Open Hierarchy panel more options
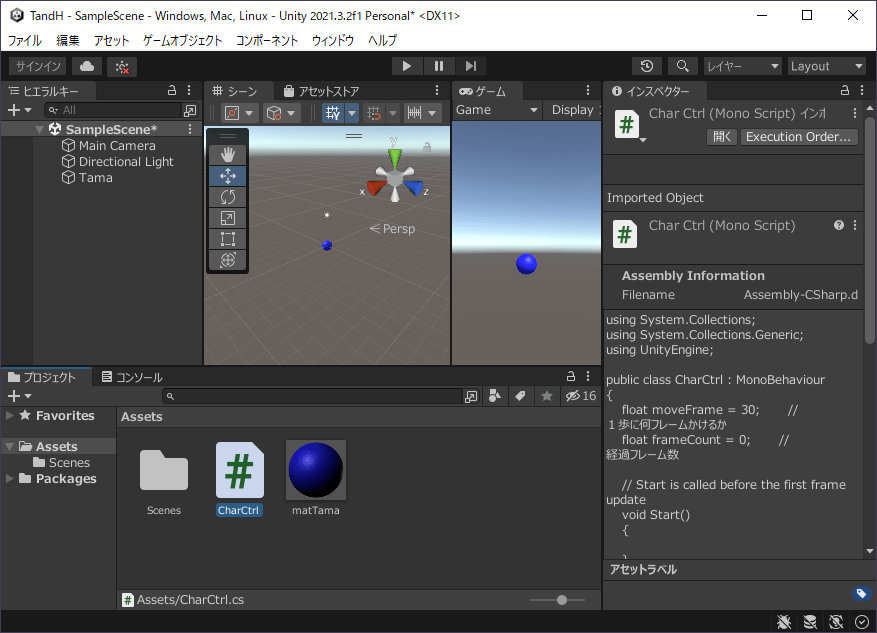Viewport: 877px width, 633px height. [x=189, y=90]
